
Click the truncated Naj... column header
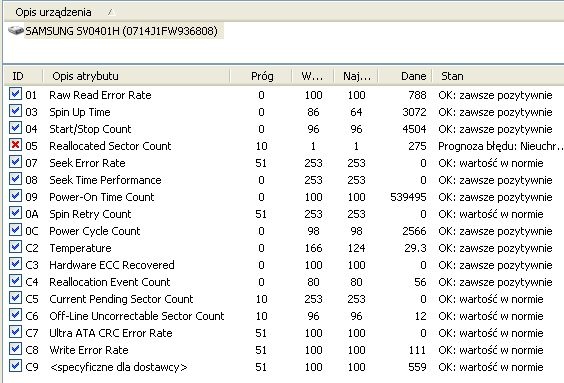[x=357, y=76]
